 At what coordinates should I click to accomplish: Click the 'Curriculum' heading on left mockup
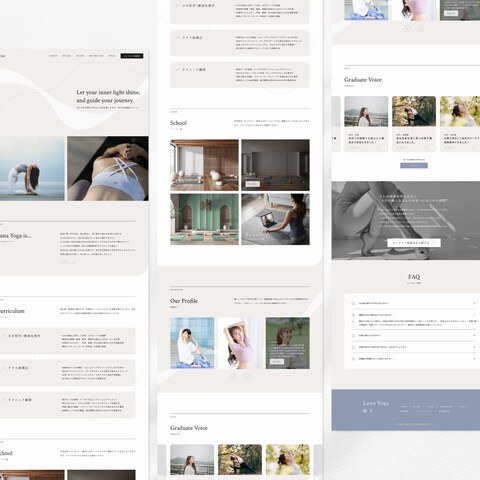click(12, 311)
